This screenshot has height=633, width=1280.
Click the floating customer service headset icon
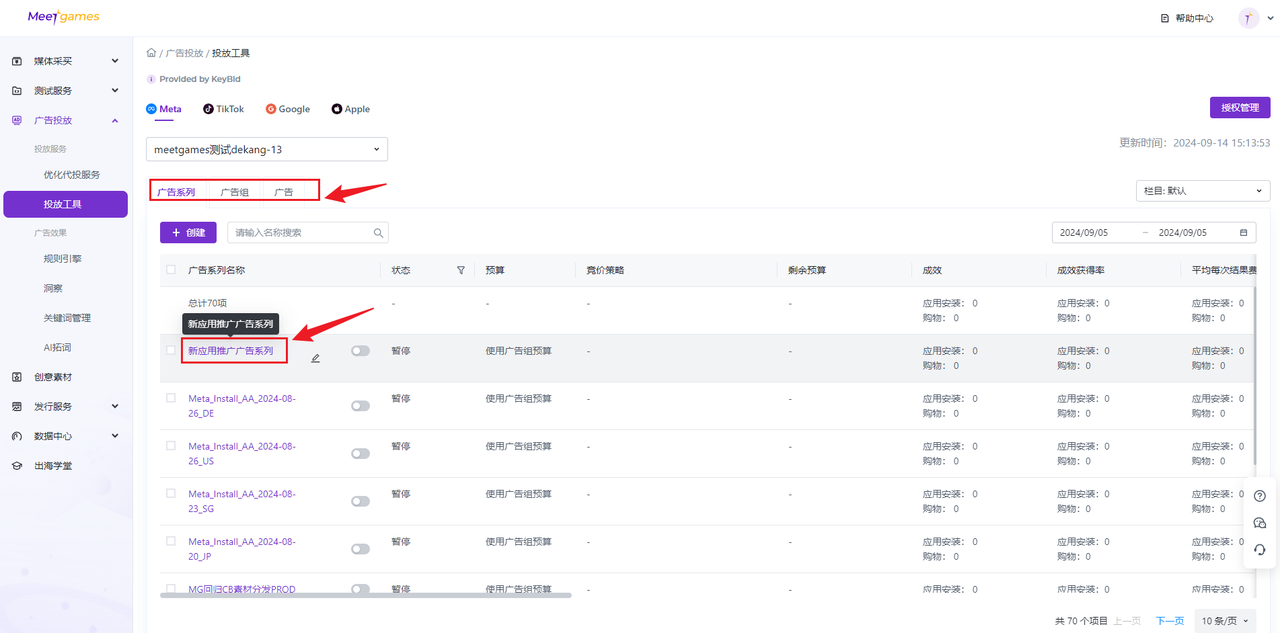pyautogui.click(x=1259, y=550)
